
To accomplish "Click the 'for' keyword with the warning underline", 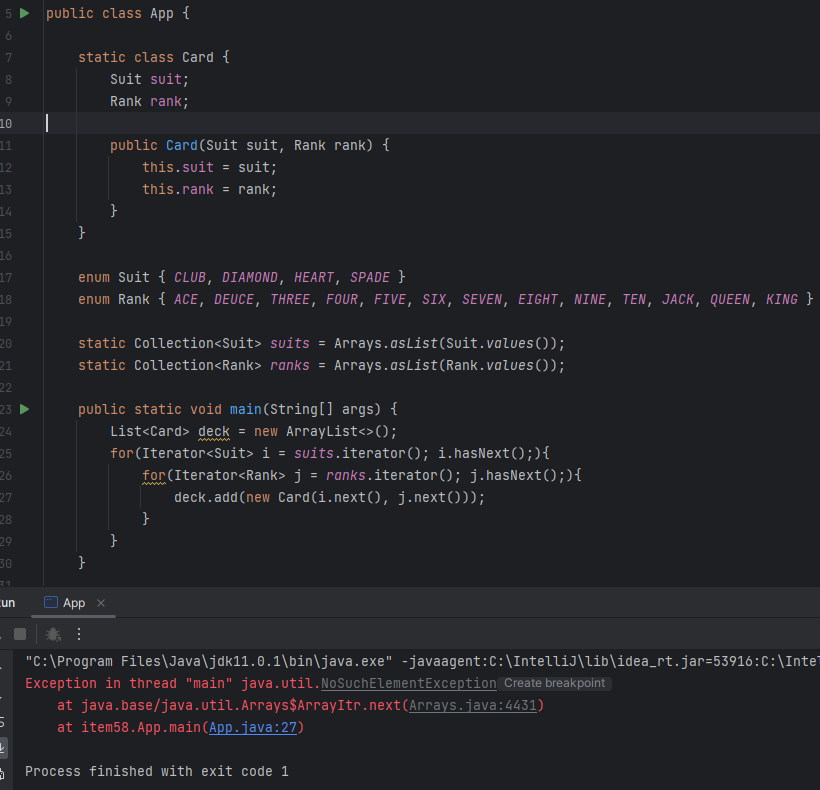I will click(x=154, y=475).
